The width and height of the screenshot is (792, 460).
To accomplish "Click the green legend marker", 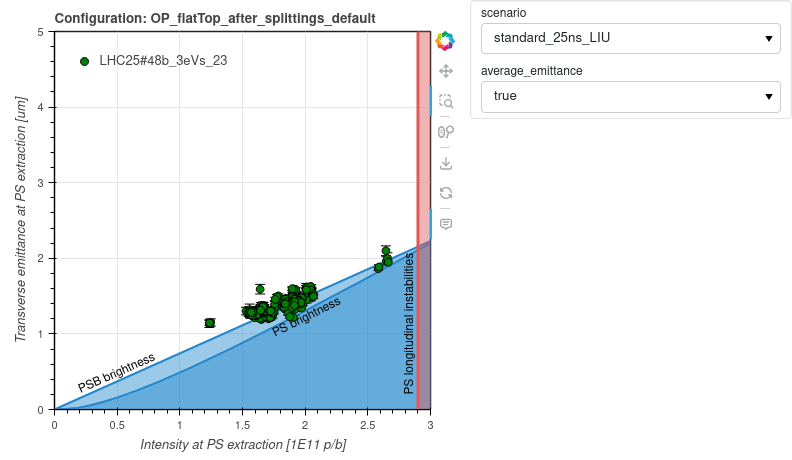I will coord(84,61).
